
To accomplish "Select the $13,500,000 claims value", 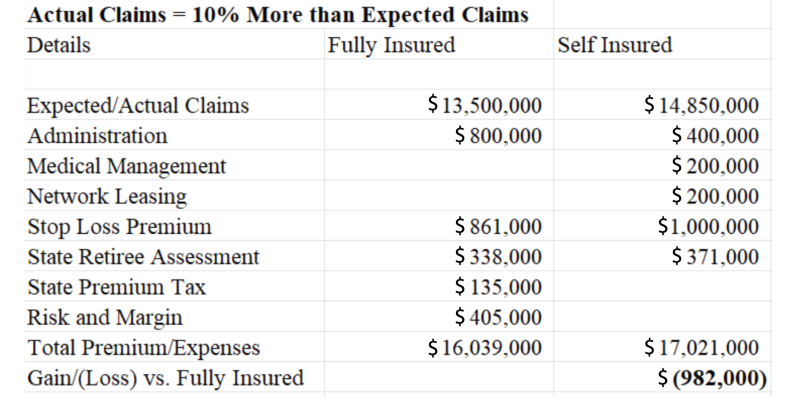I will (x=484, y=106).
